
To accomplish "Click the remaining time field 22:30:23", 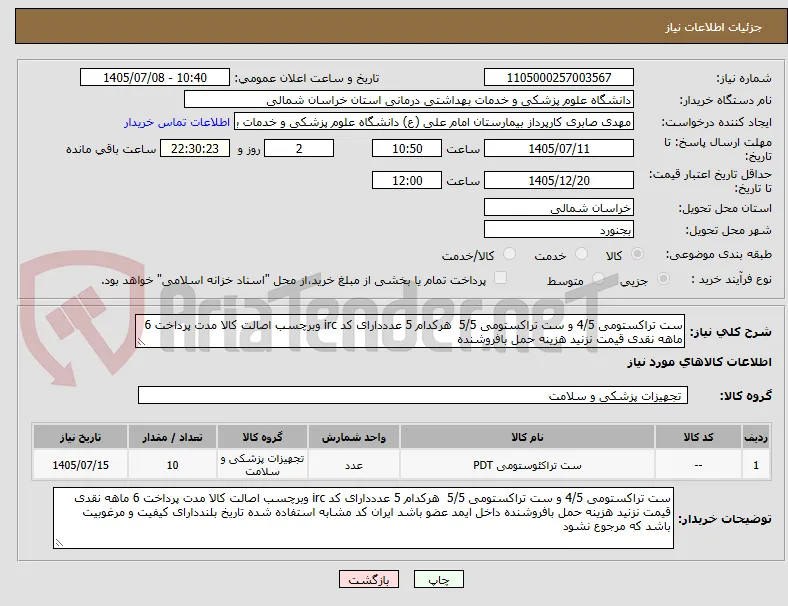I will (195, 148).
